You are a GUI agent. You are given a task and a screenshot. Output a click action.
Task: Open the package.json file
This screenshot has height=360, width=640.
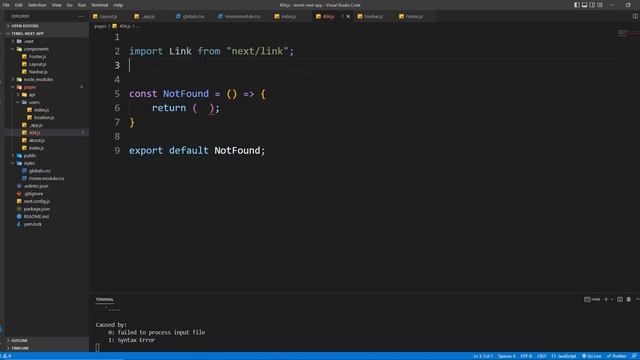[36, 209]
